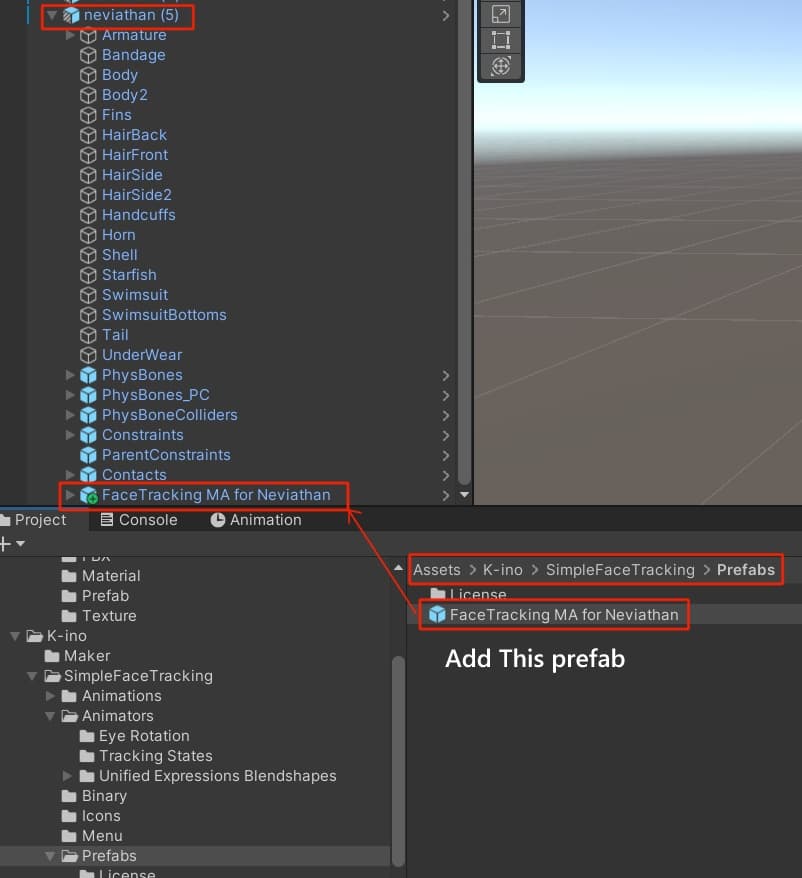
Task: Click the Body object cube icon
Action: [88, 75]
